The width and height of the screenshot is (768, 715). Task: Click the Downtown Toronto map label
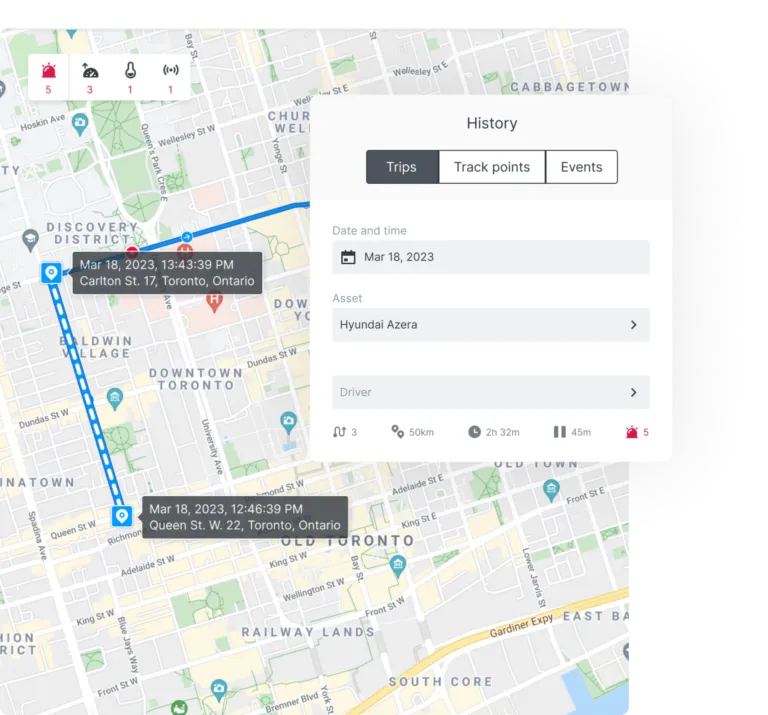click(196, 380)
